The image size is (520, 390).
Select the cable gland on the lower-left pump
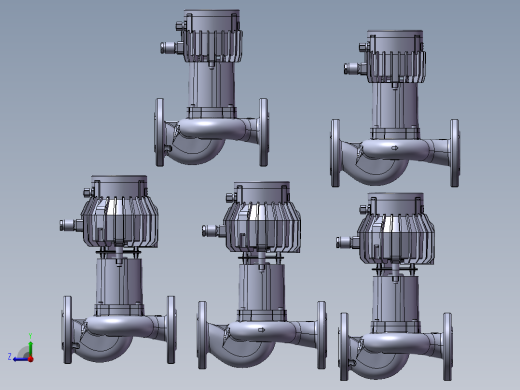click(71, 225)
